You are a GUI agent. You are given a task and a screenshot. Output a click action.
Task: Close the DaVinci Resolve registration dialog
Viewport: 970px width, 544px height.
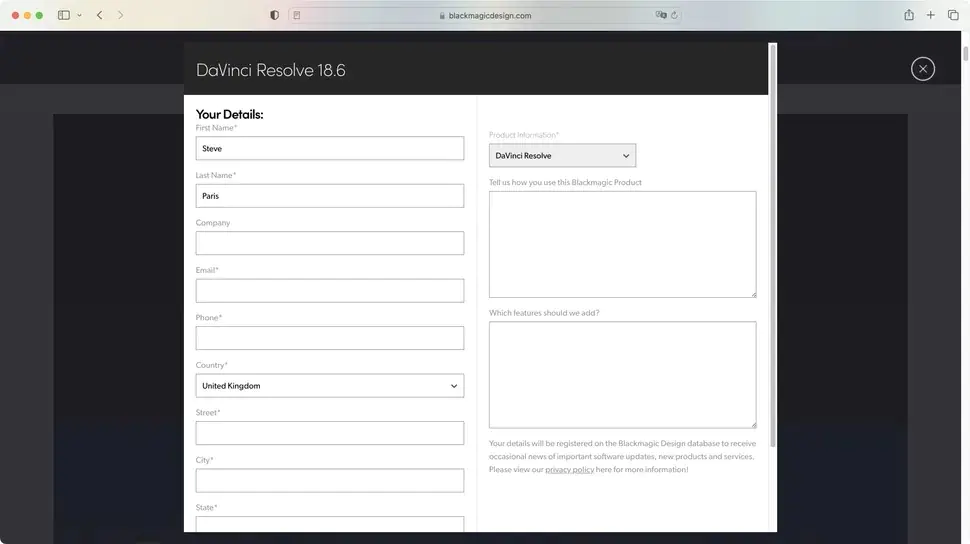(x=922, y=69)
